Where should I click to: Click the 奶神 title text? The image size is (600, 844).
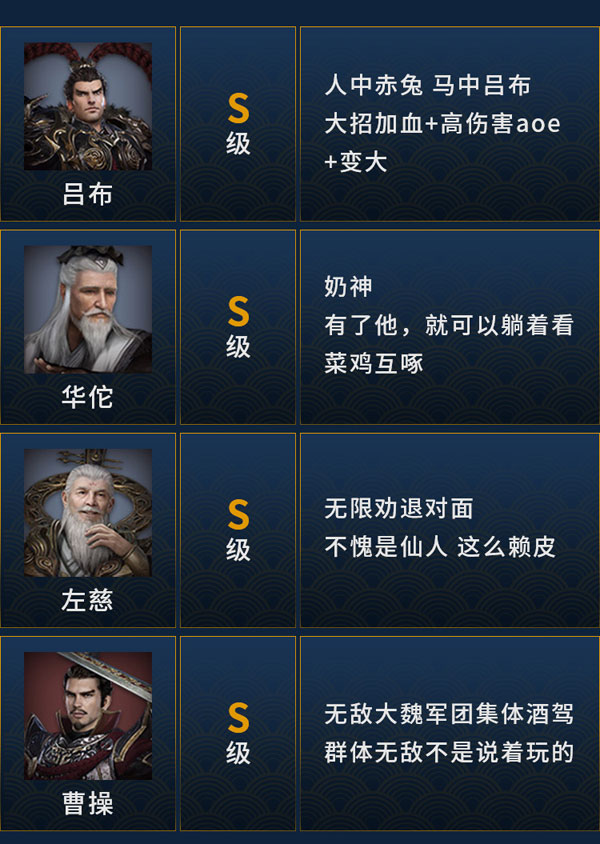point(348,288)
